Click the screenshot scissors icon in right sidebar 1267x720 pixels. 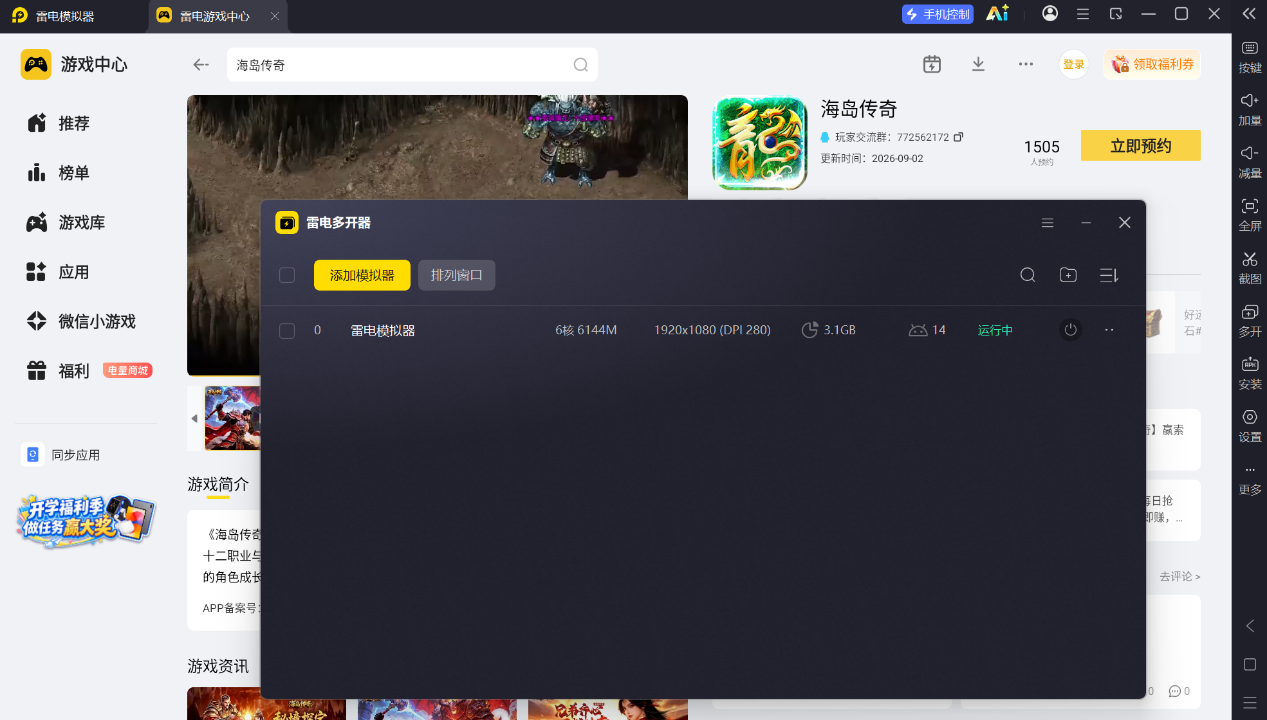point(1249,260)
